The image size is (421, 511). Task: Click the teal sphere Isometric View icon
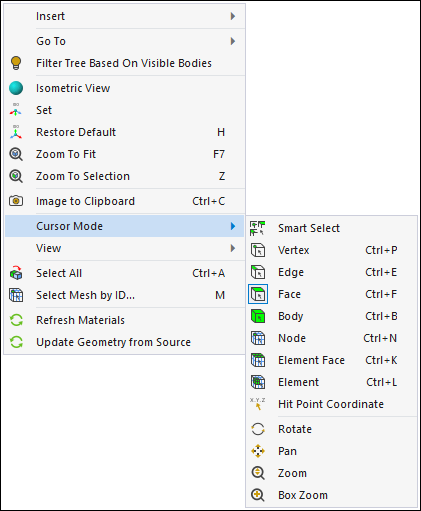tap(16, 88)
